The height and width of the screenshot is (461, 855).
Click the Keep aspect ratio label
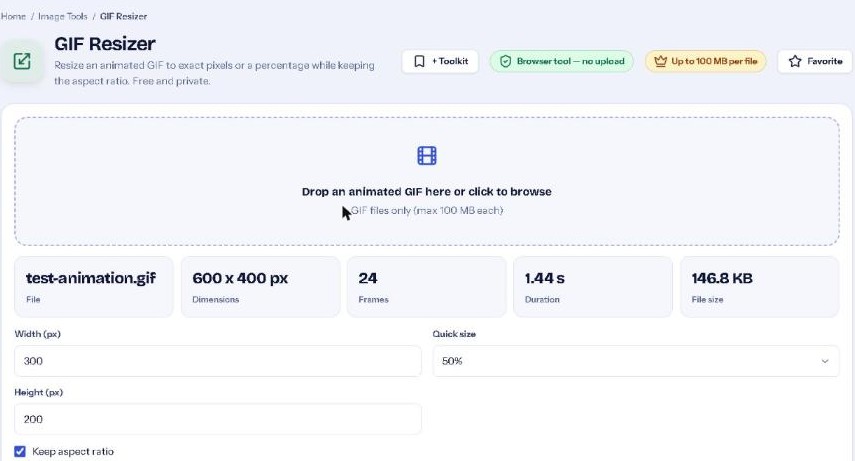point(73,451)
